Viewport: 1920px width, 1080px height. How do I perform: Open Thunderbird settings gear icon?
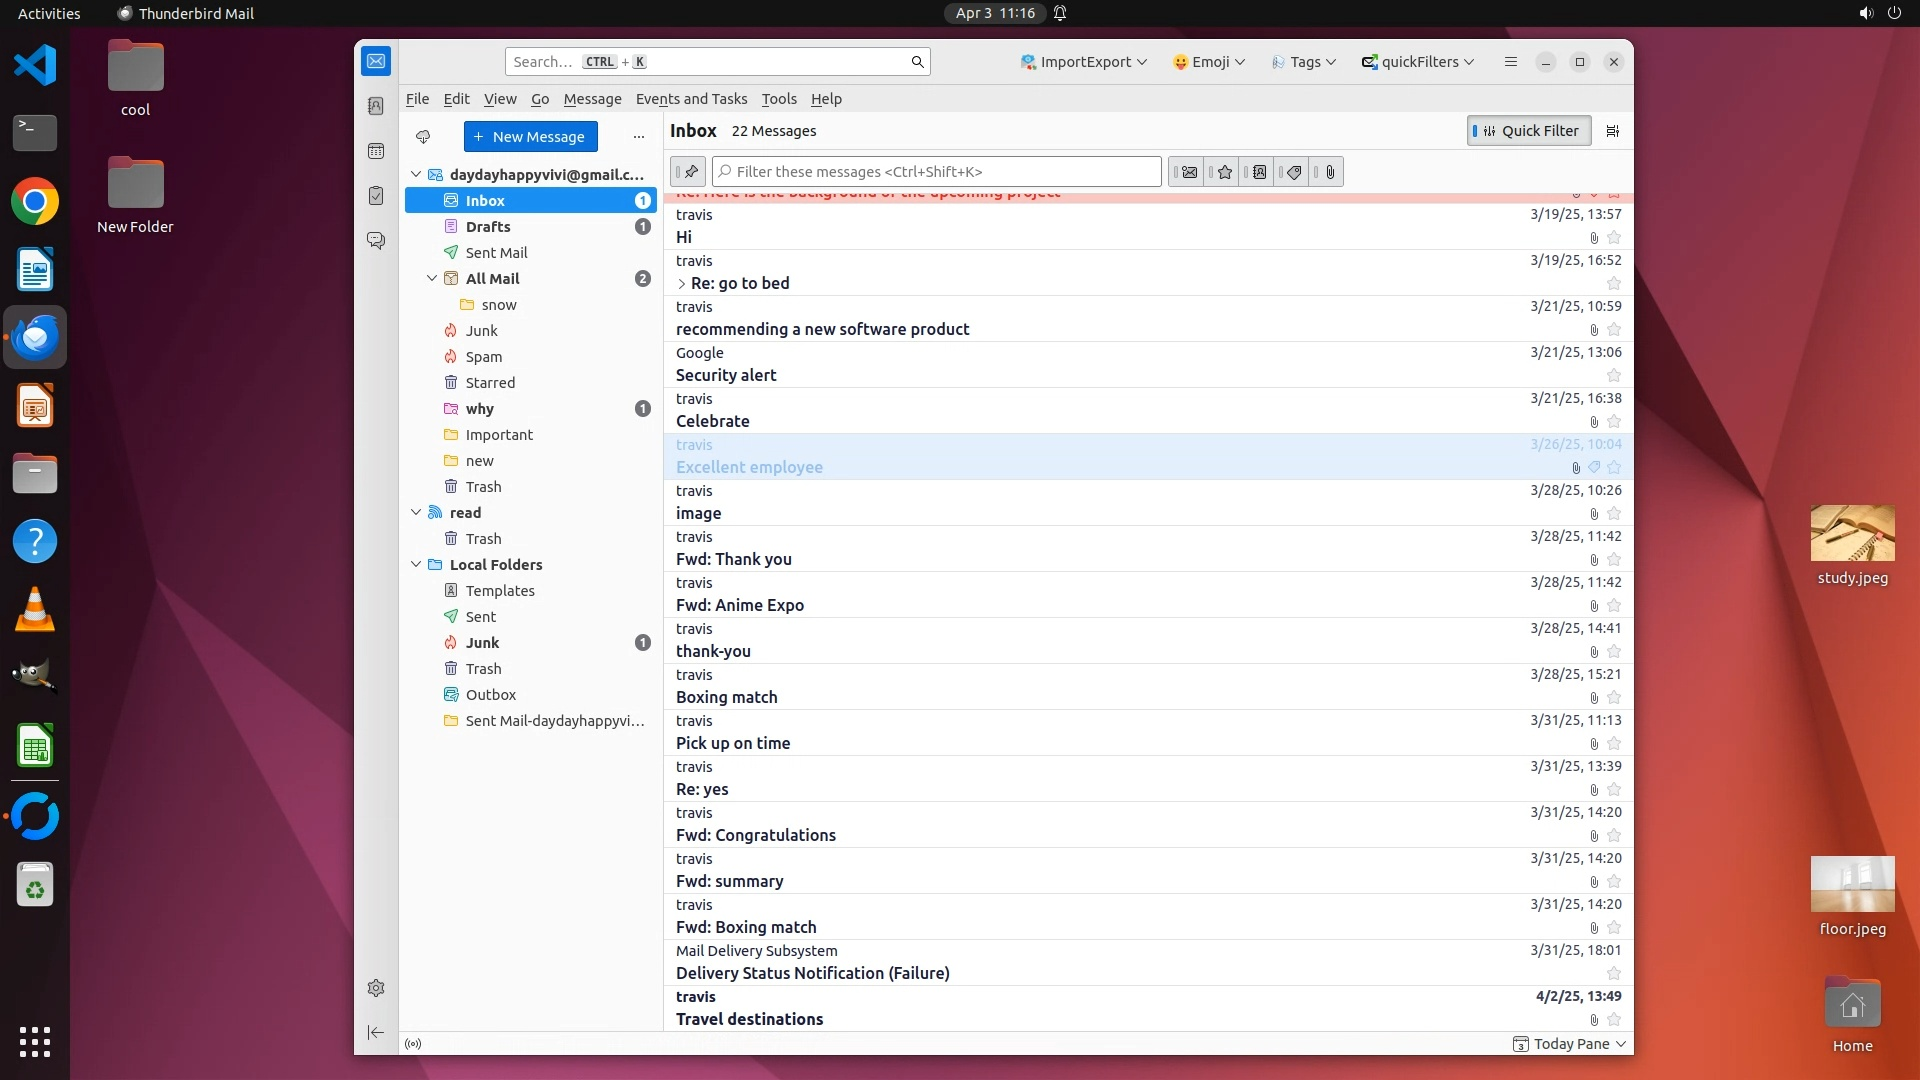(376, 988)
